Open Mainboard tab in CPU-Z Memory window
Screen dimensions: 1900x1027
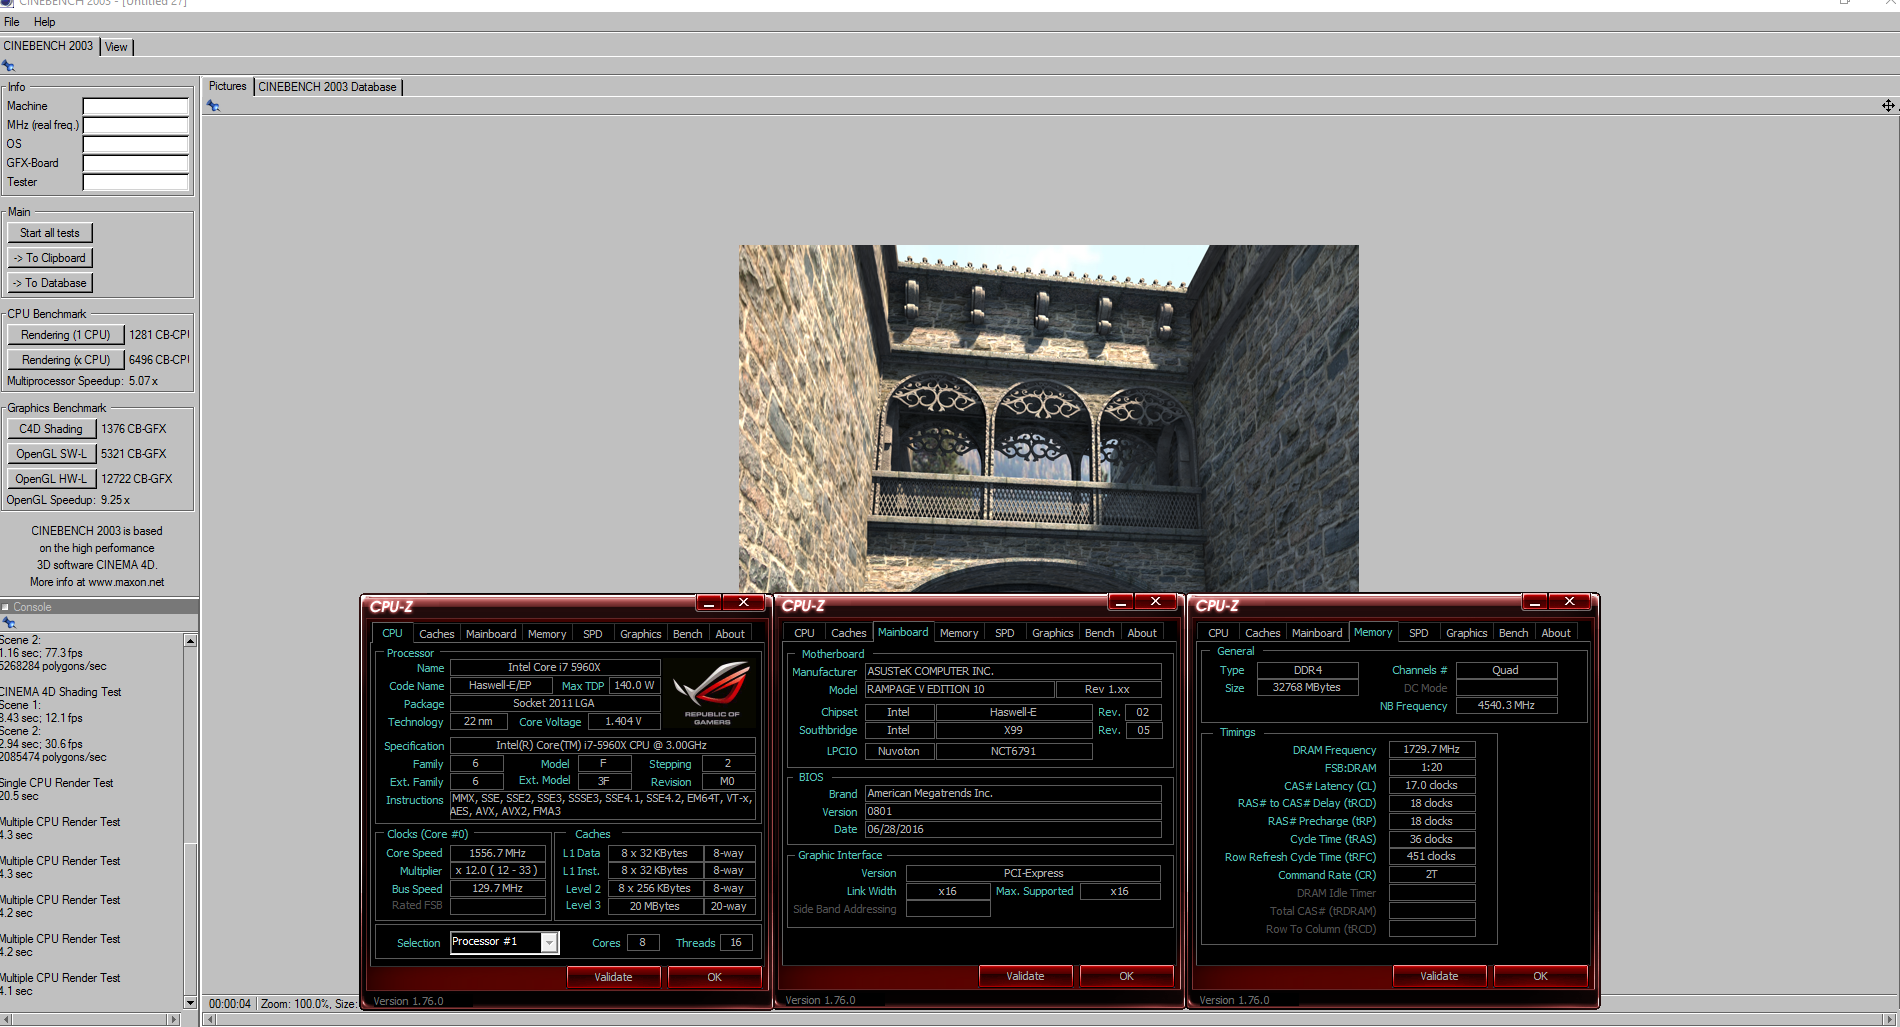pos(1317,633)
